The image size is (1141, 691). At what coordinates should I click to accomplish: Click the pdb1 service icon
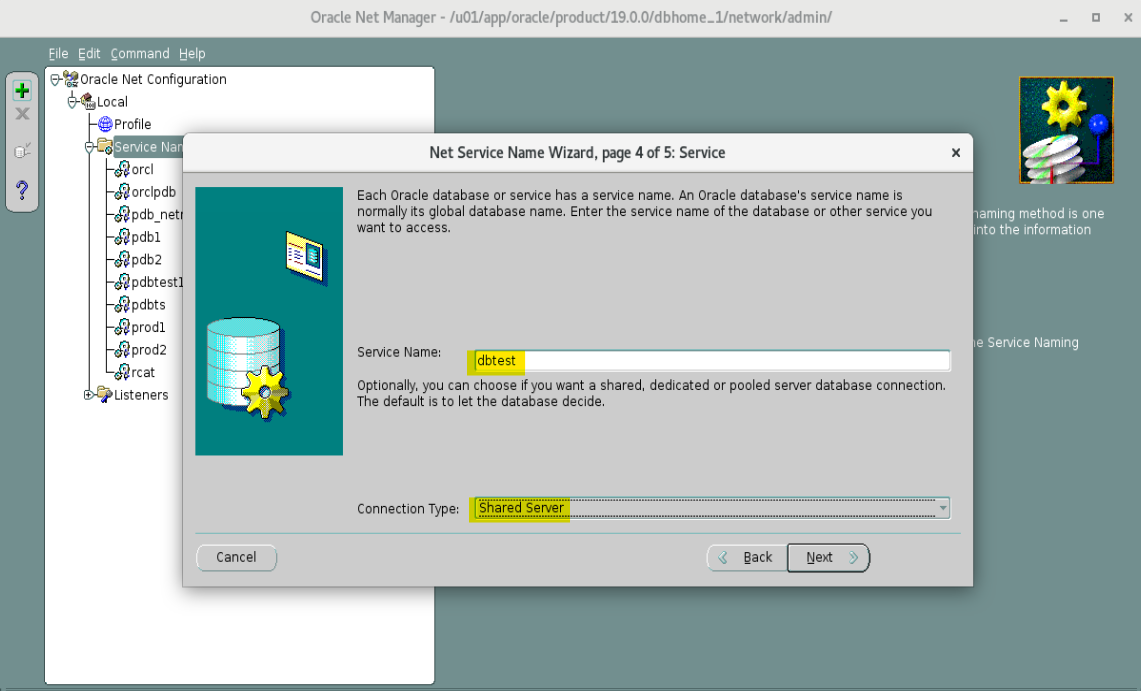point(122,236)
